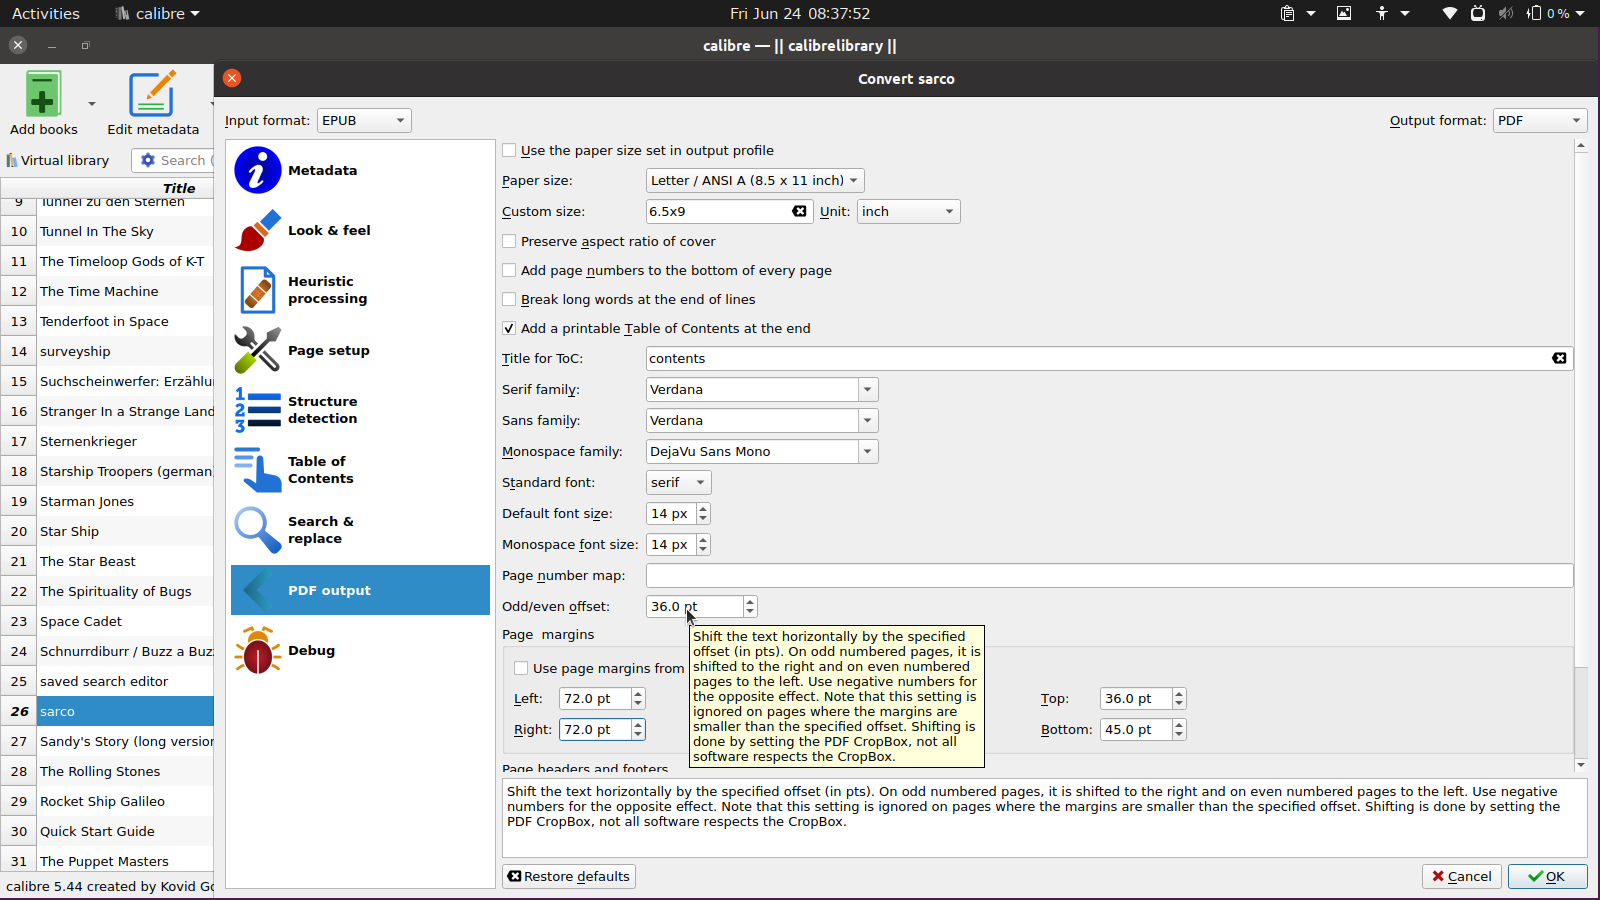This screenshot has height=900, width=1600.
Task: Toggle Preserve aspect ratio of cover
Action: point(509,241)
